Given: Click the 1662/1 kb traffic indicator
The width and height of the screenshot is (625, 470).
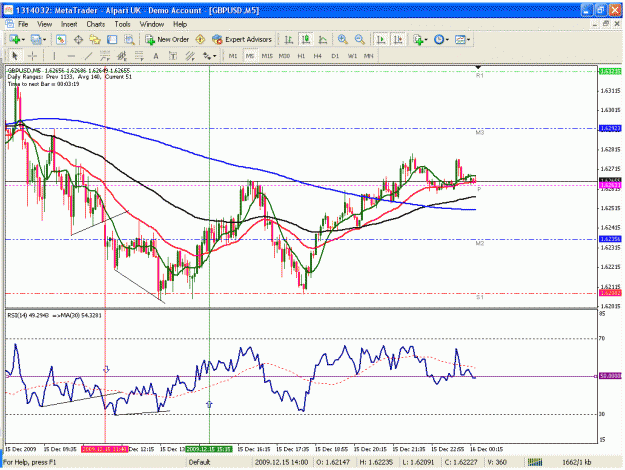Looking at the screenshot, I should pos(576,462).
